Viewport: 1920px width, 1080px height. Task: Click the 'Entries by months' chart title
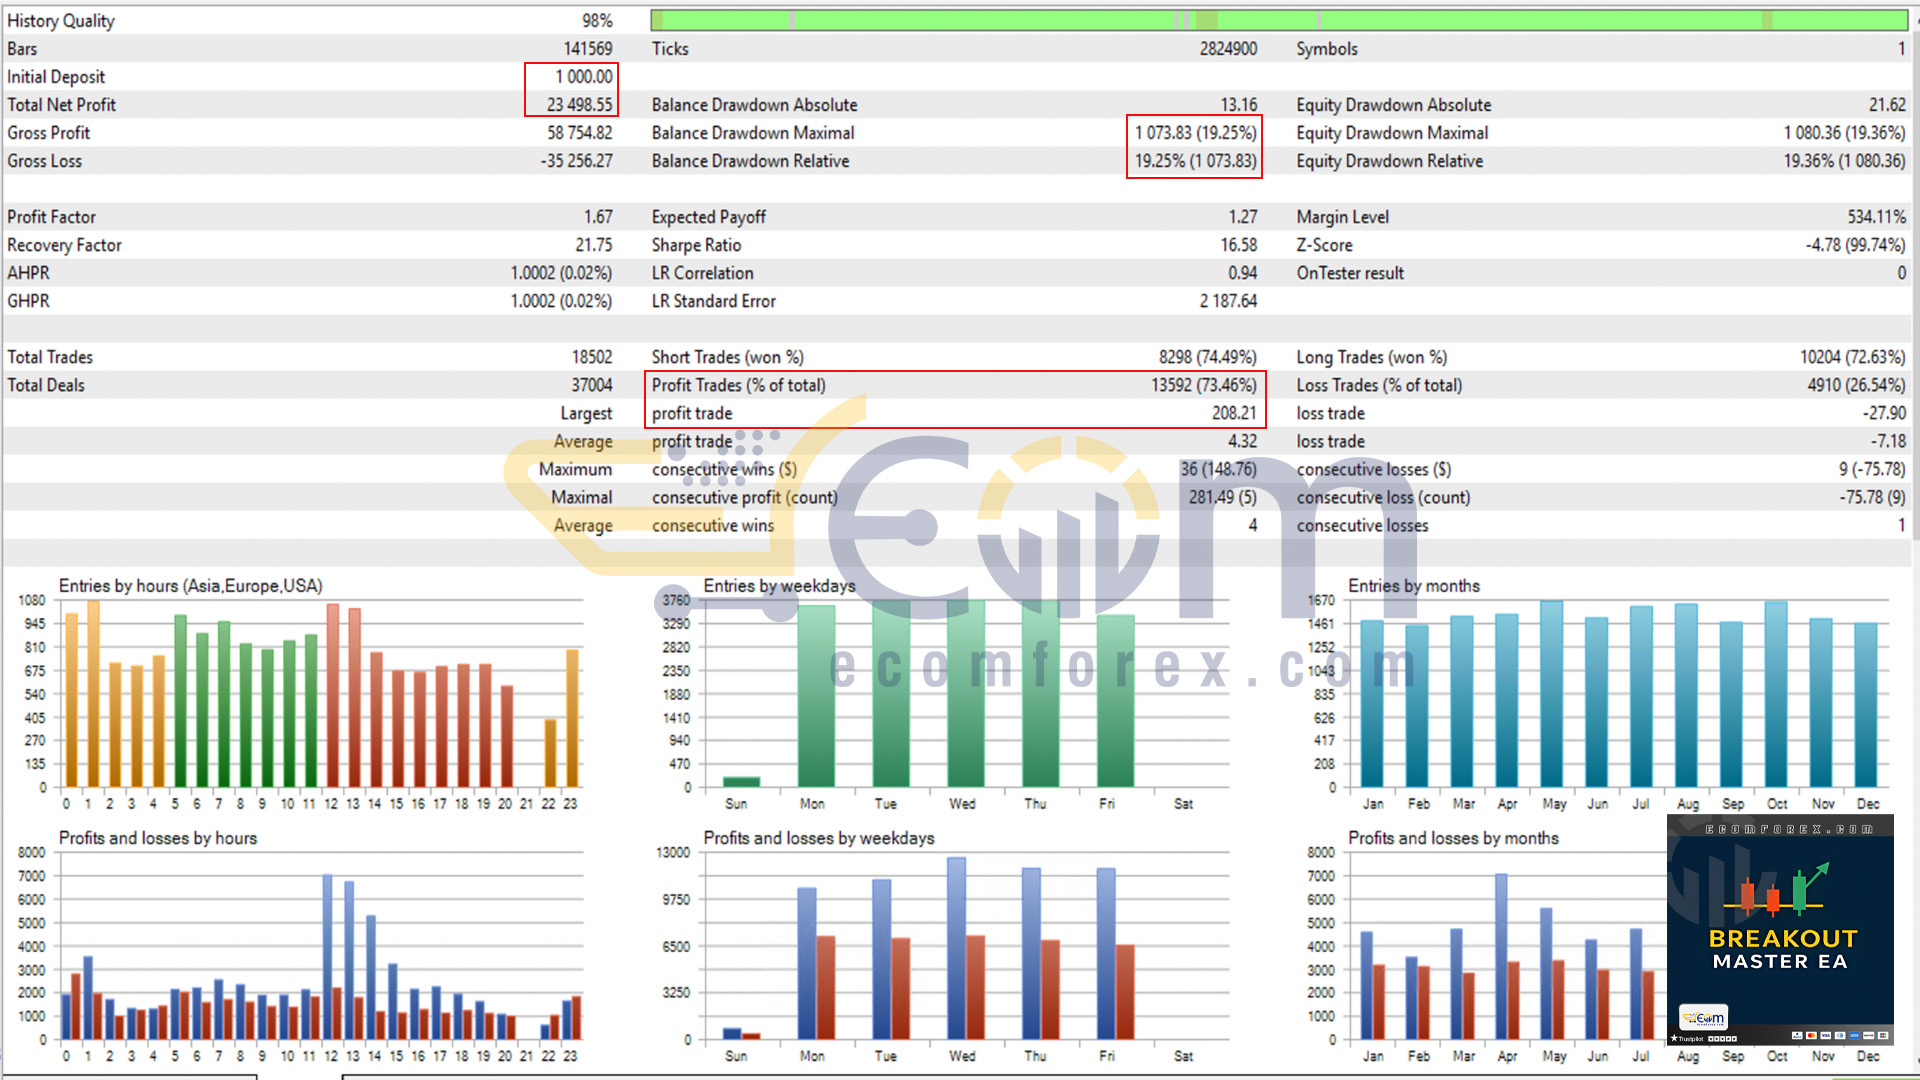(x=1414, y=586)
